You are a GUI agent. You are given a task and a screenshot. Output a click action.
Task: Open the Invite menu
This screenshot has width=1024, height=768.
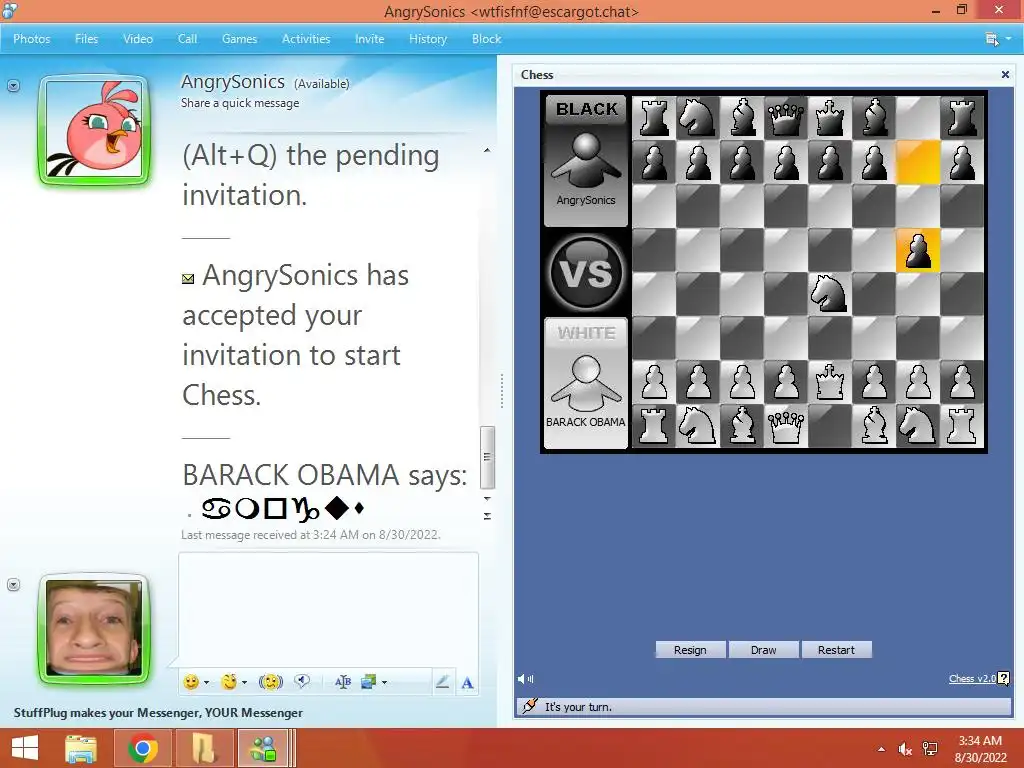(369, 39)
